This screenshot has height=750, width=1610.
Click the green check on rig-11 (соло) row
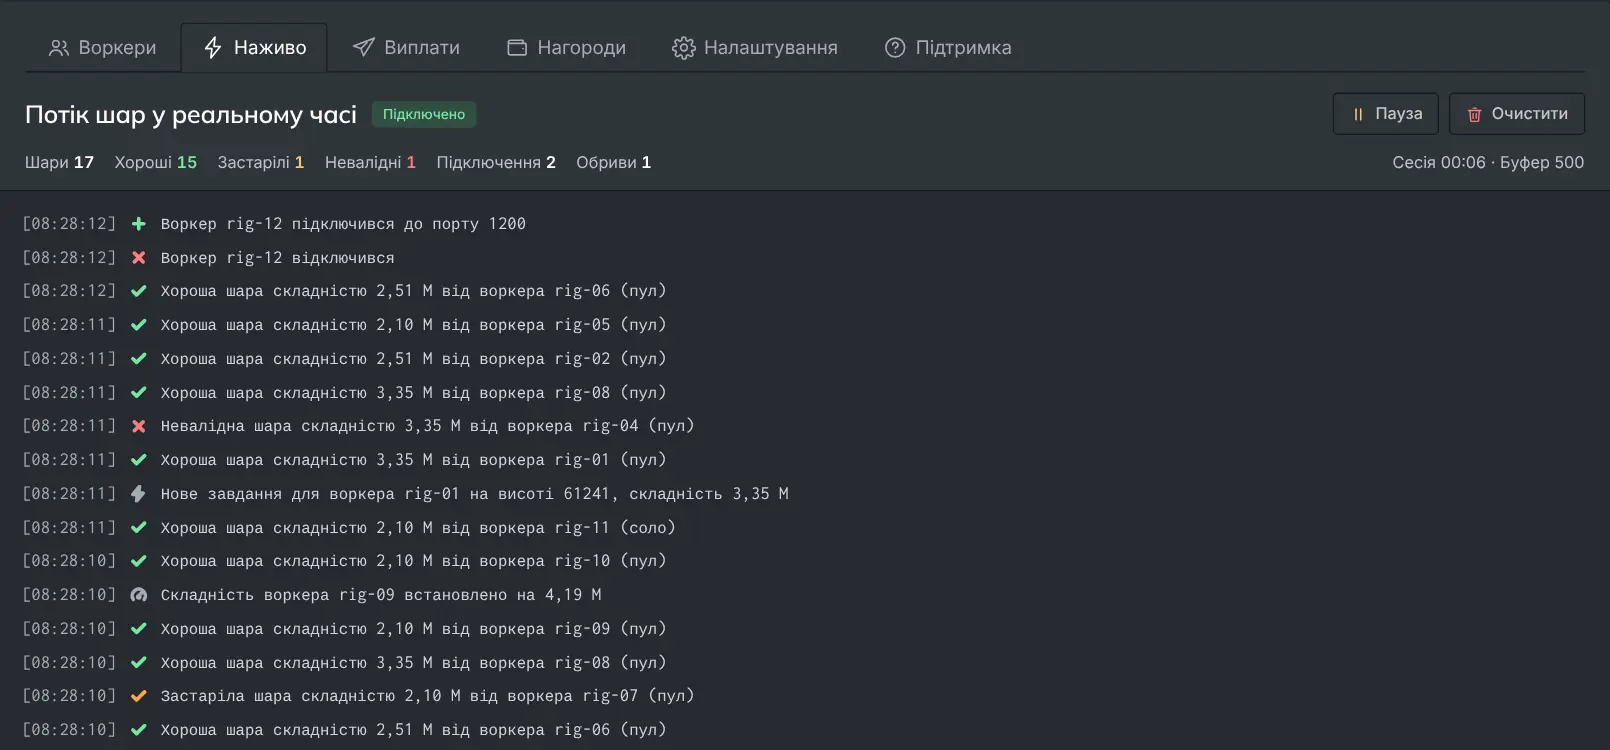point(139,528)
